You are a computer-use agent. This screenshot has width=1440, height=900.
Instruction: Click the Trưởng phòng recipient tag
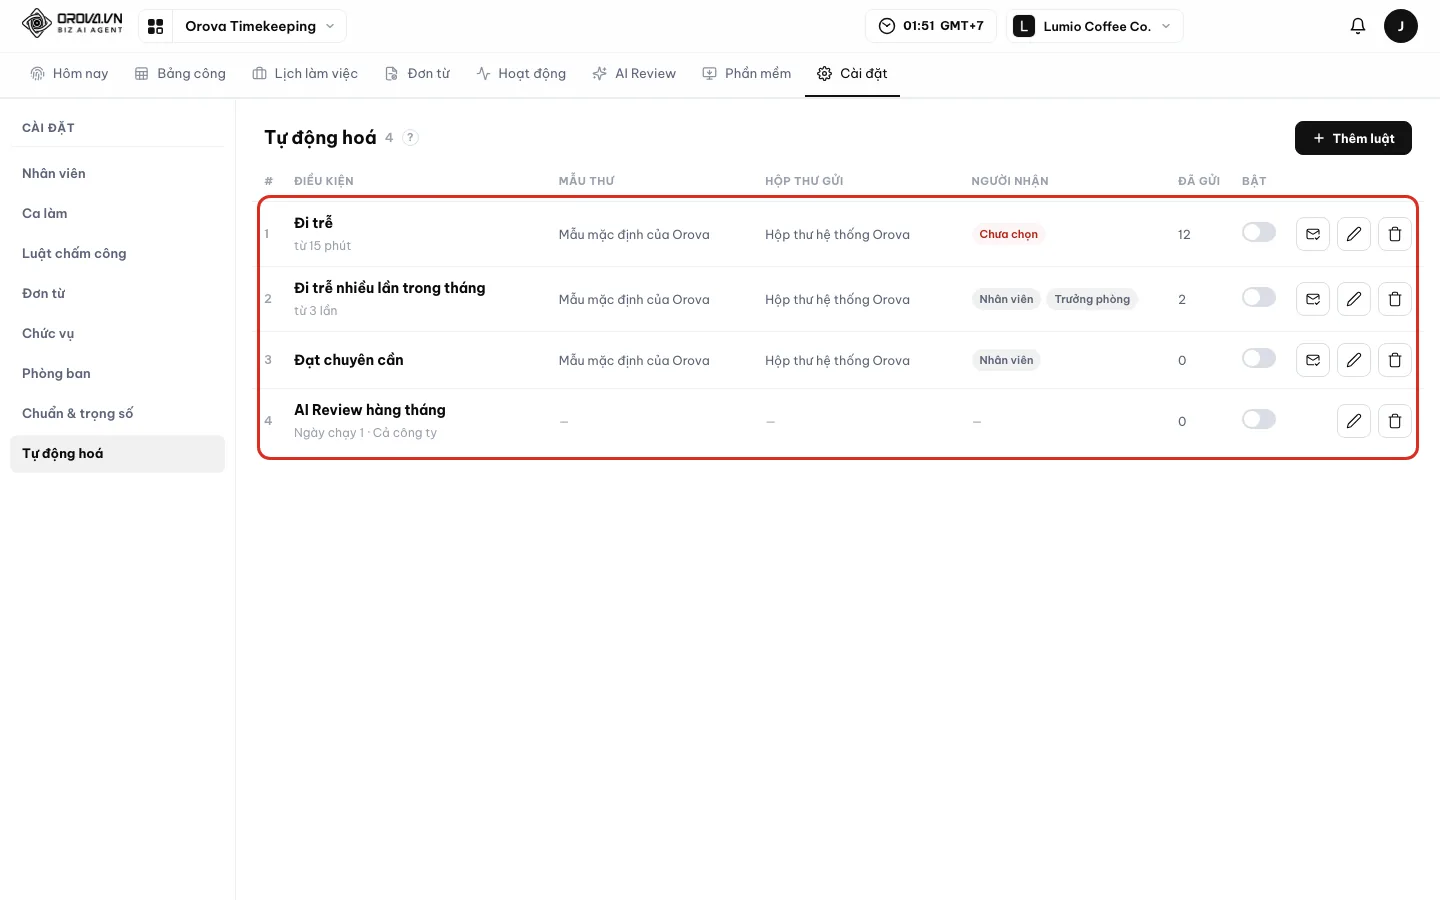point(1092,299)
